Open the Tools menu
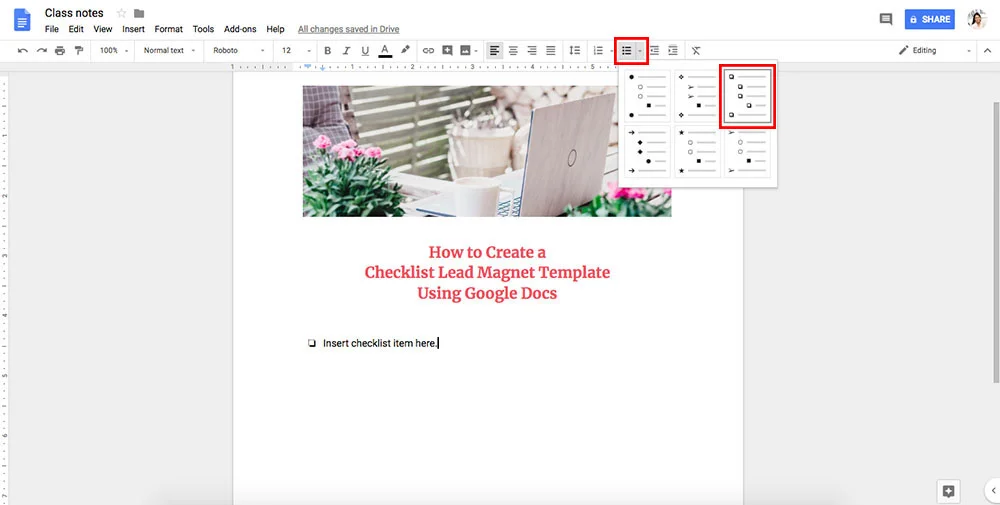Screen dimensions: 1000x505 203,29
